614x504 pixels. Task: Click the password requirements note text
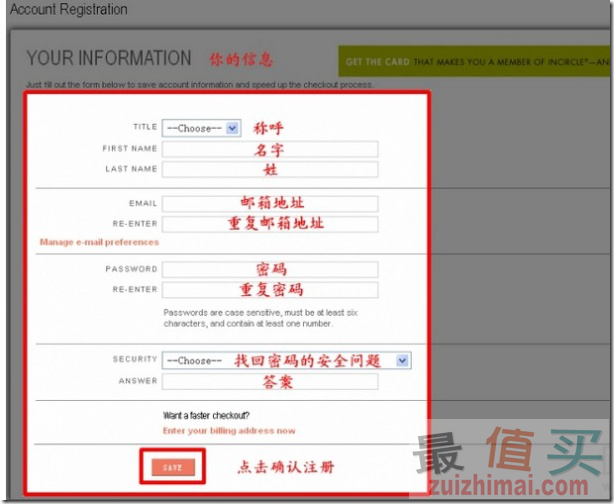[x=260, y=318]
